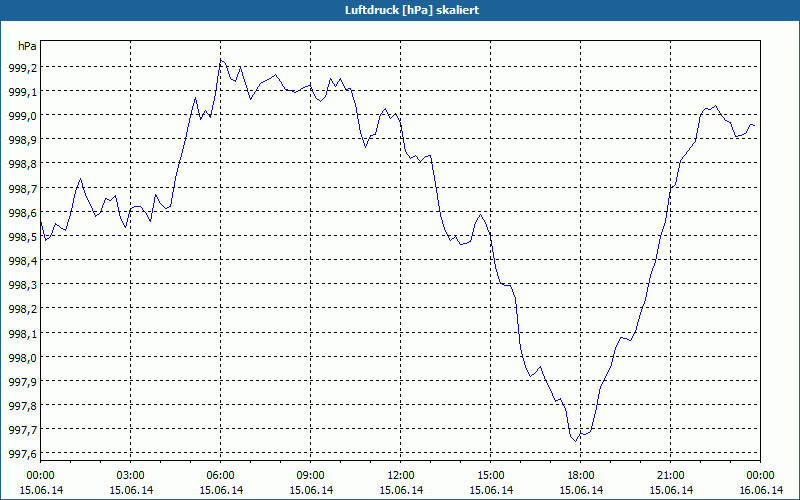Click the pressure curve's peak at 06:00
Image resolution: width=800 pixels, height=500 pixels.
[x=220, y=60]
